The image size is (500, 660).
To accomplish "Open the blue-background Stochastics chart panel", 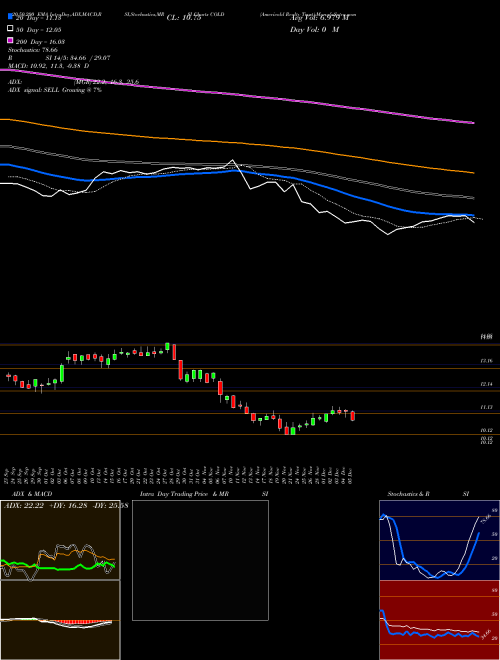I will pos(439,540).
